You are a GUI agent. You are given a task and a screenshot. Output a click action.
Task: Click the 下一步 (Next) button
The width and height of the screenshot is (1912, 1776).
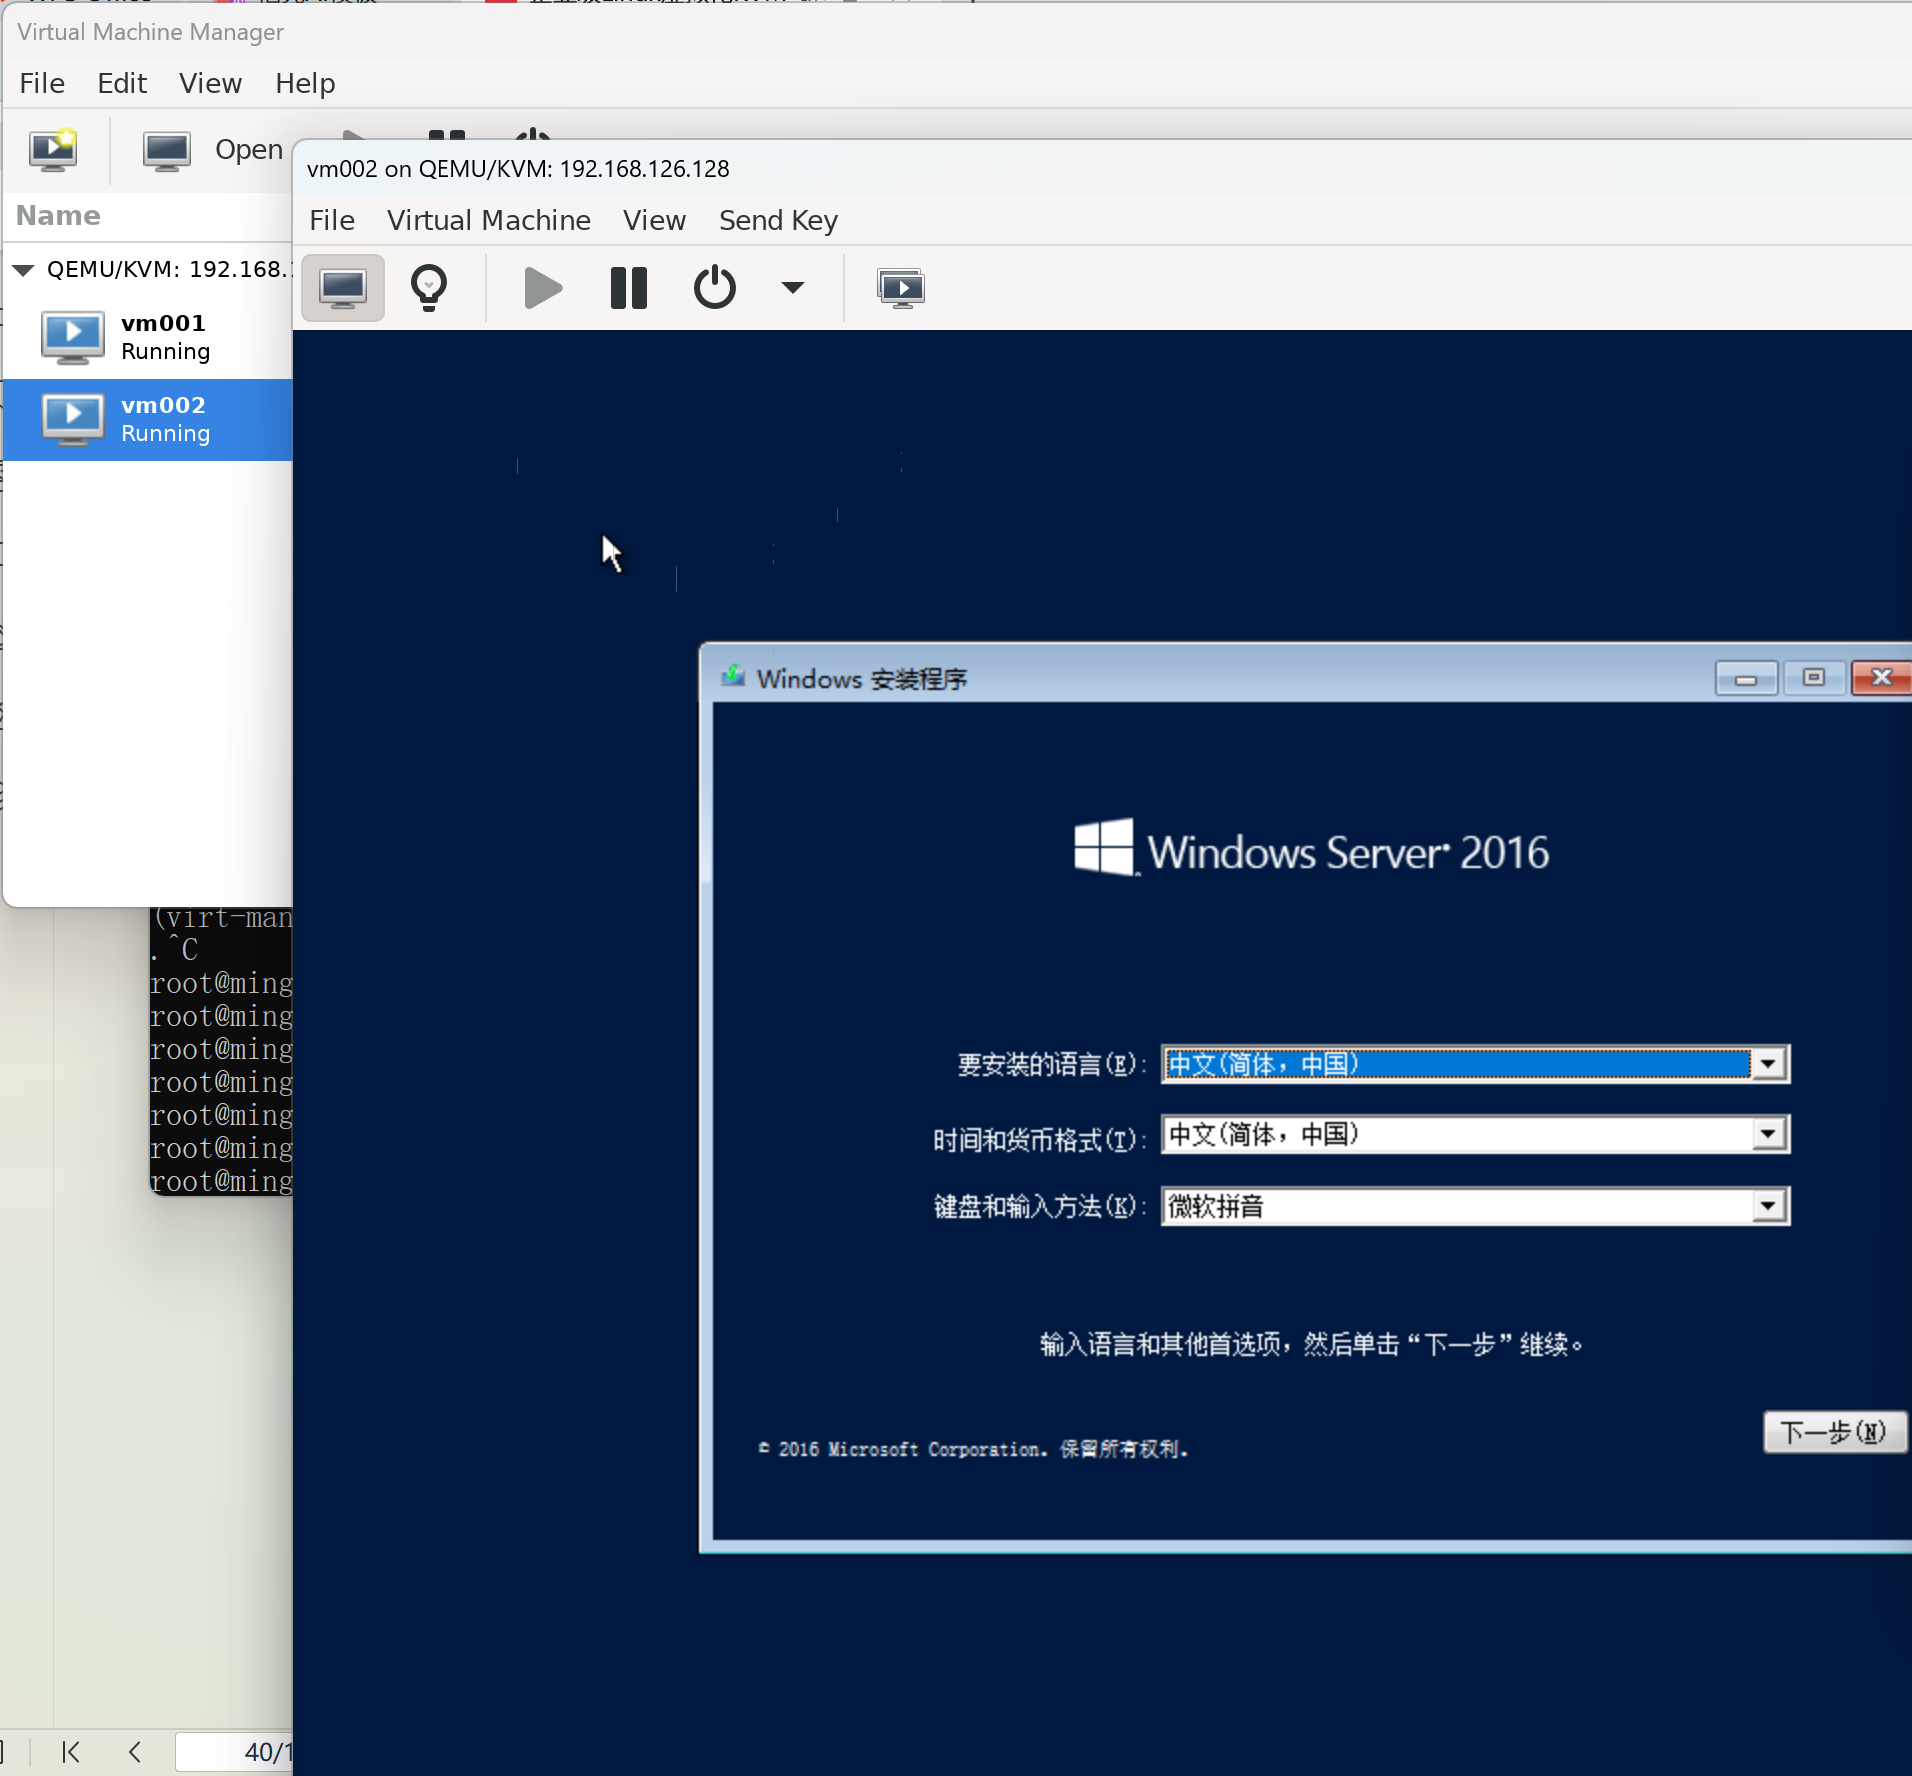click(x=1832, y=1432)
